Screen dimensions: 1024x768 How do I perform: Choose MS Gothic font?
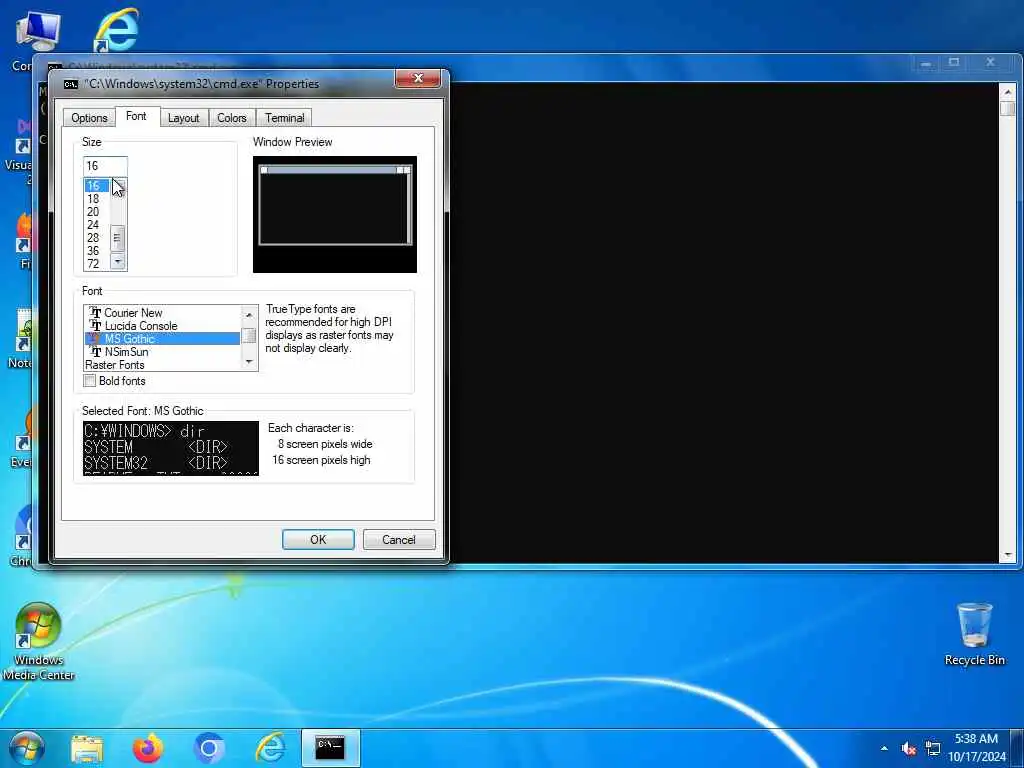point(163,339)
